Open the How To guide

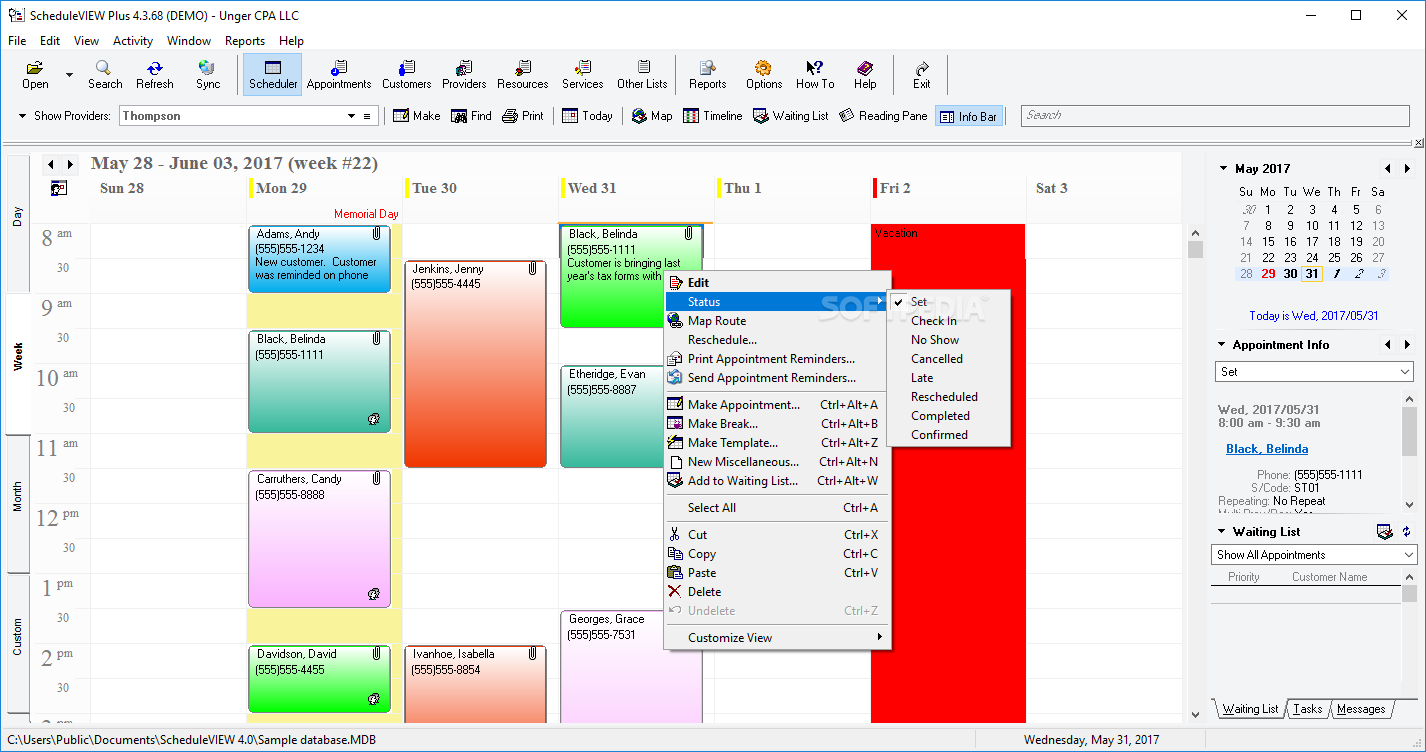coord(815,75)
